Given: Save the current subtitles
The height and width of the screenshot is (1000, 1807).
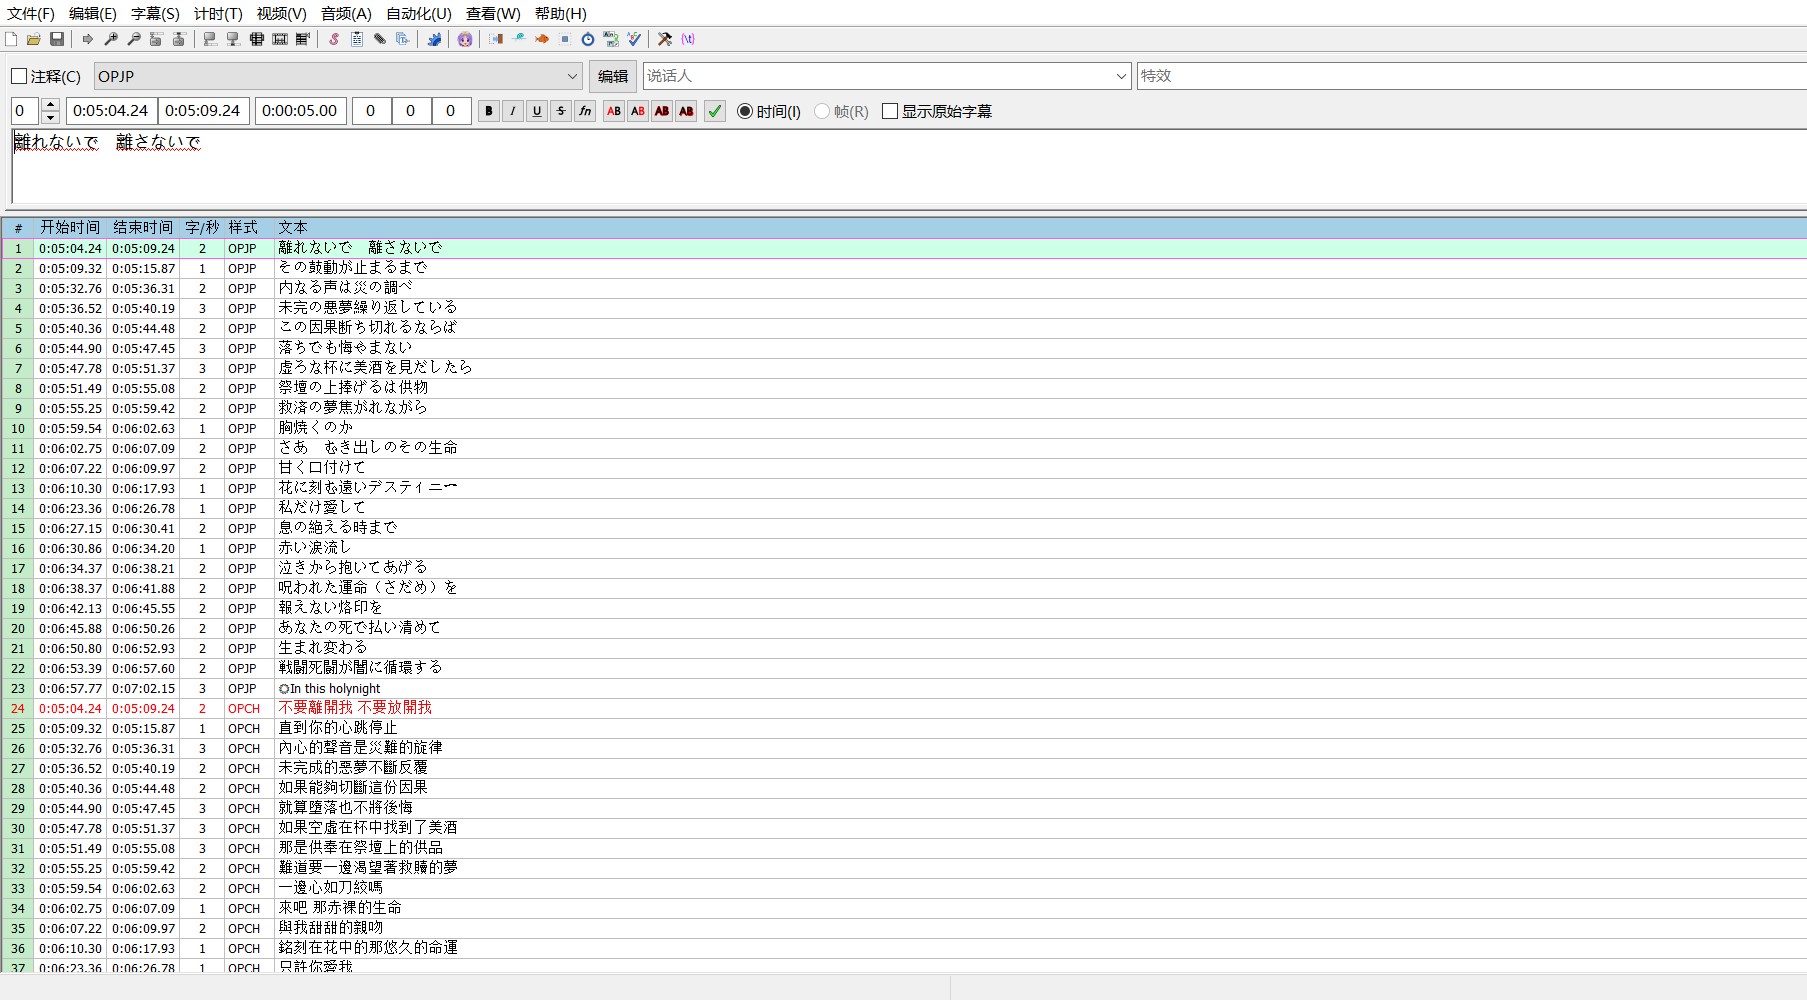Looking at the screenshot, I should pyautogui.click(x=57, y=39).
